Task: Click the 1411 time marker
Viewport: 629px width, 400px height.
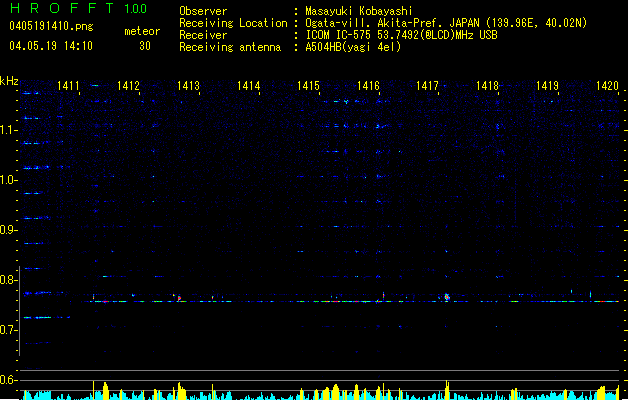Action: pyautogui.click(x=68, y=86)
